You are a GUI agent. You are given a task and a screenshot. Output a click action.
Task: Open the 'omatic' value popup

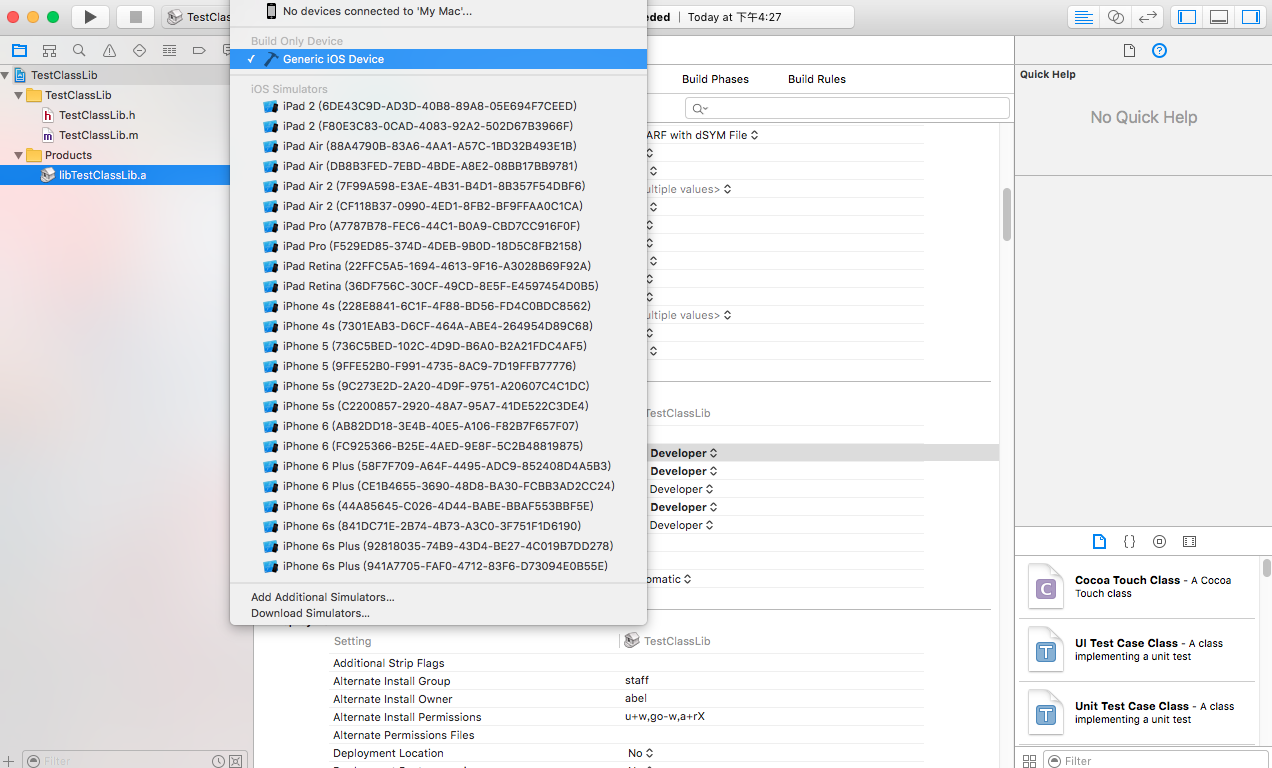pos(671,579)
